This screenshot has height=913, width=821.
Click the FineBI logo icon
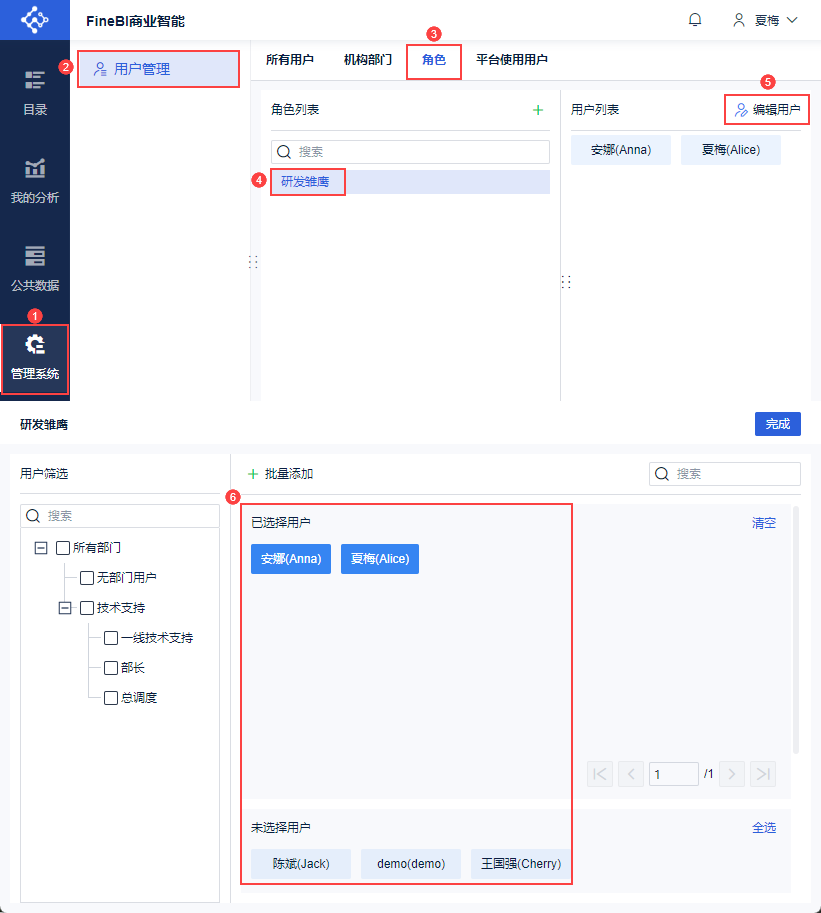(x=35, y=20)
